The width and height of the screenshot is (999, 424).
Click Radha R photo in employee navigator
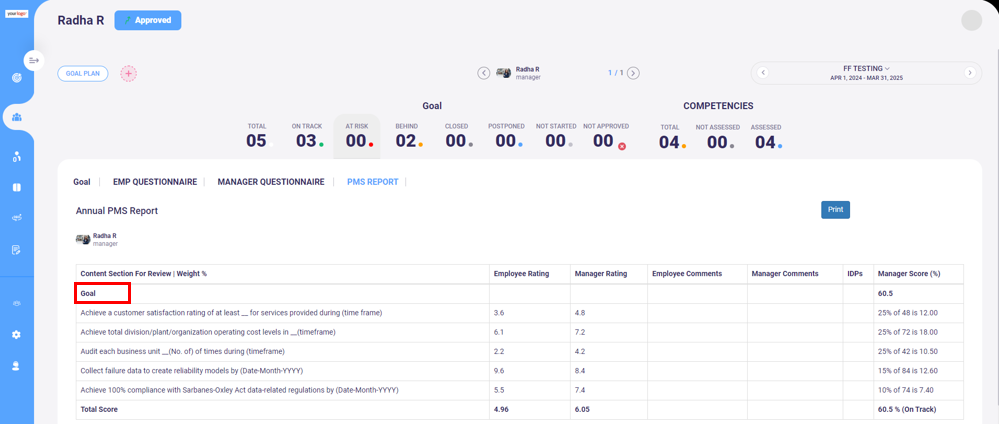(503, 73)
